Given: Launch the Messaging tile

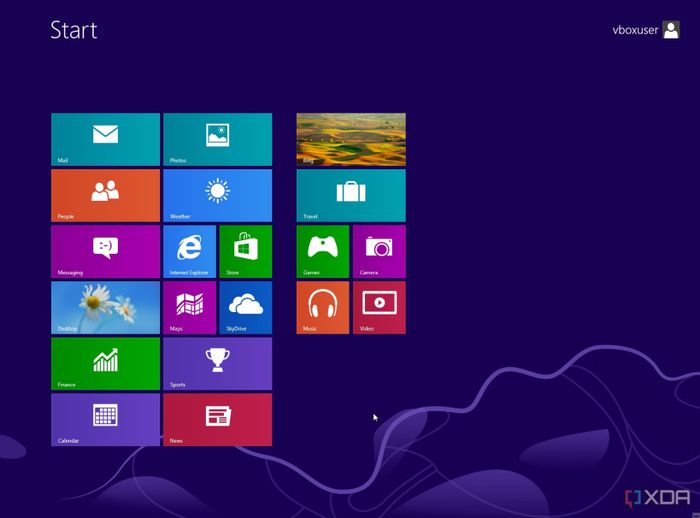Looking at the screenshot, I should point(105,251).
